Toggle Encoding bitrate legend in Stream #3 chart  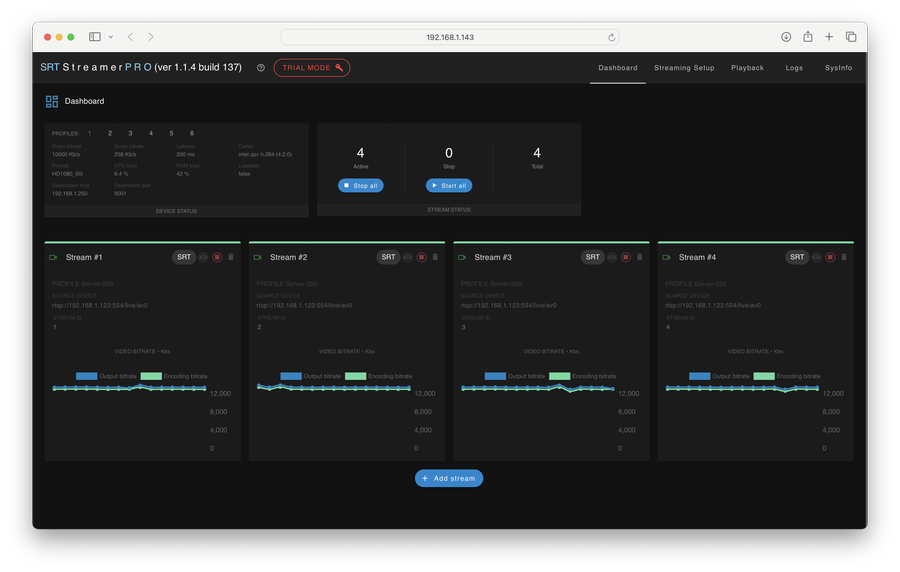(x=583, y=376)
